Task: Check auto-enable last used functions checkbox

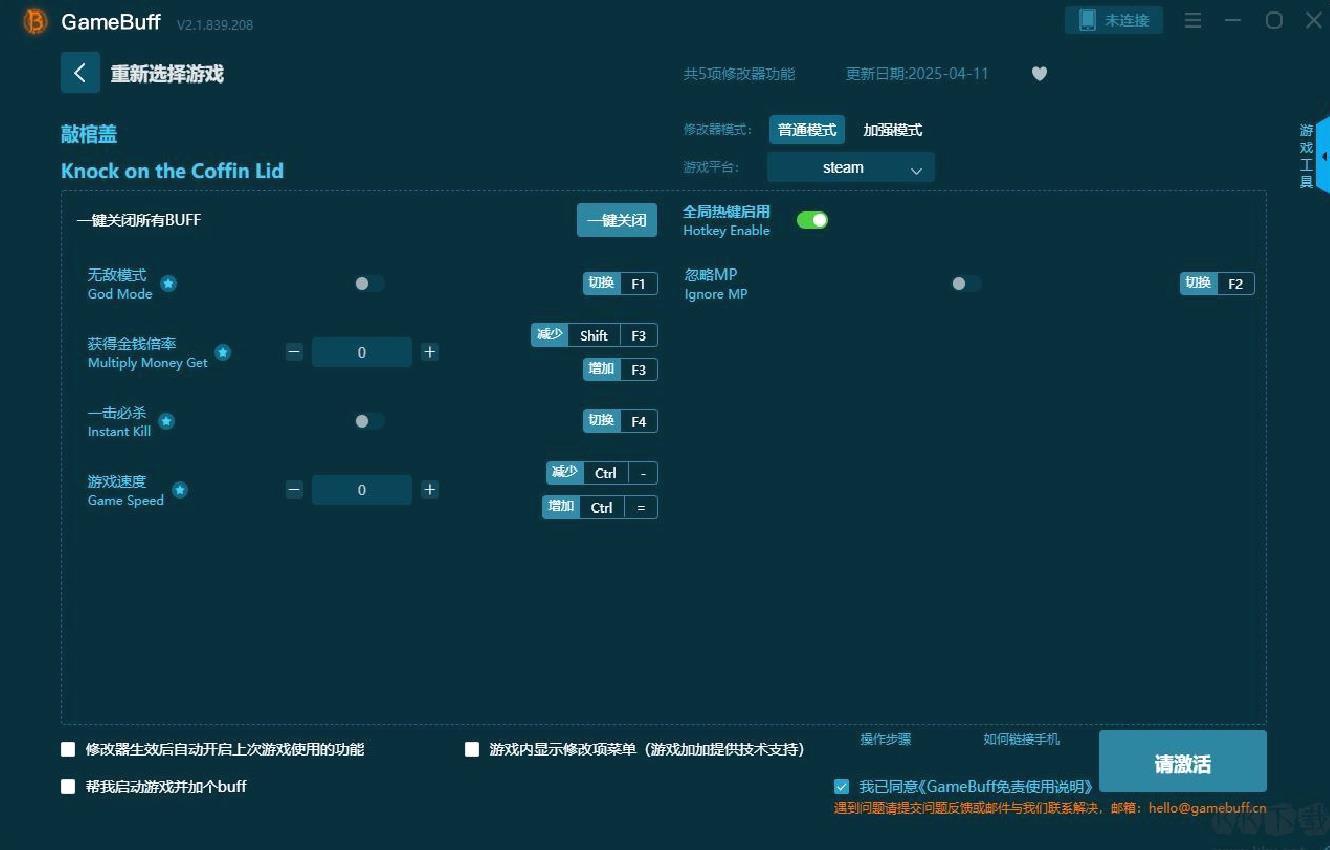Action: coord(68,749)
